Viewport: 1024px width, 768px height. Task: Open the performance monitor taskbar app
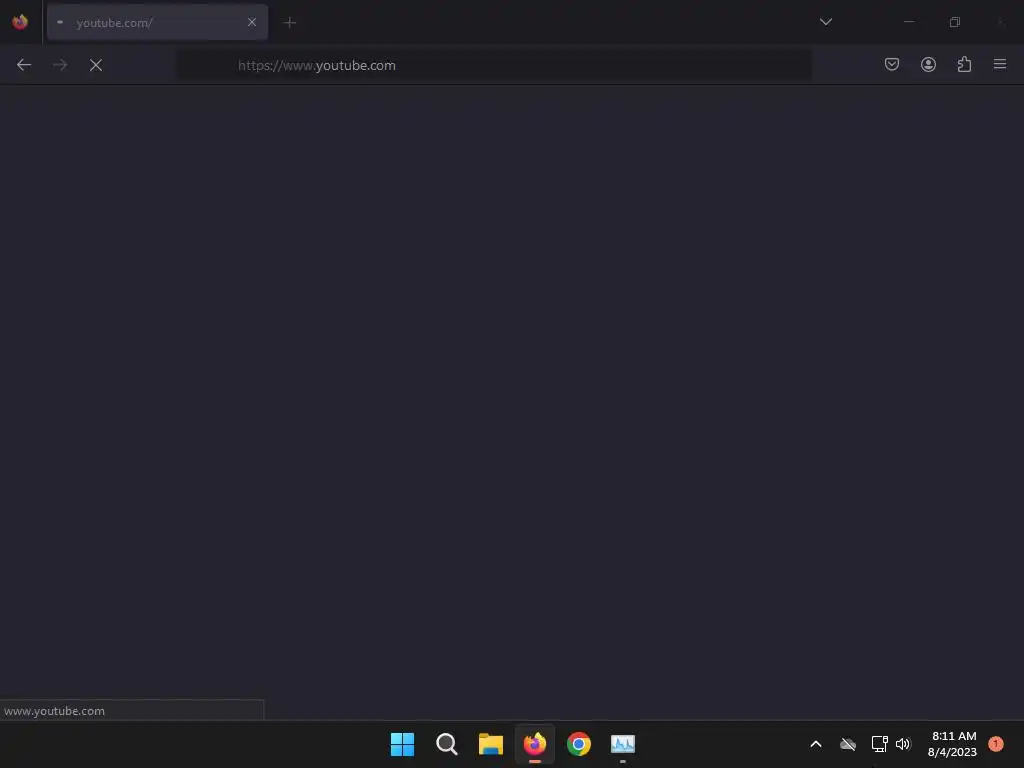(623, 744)
